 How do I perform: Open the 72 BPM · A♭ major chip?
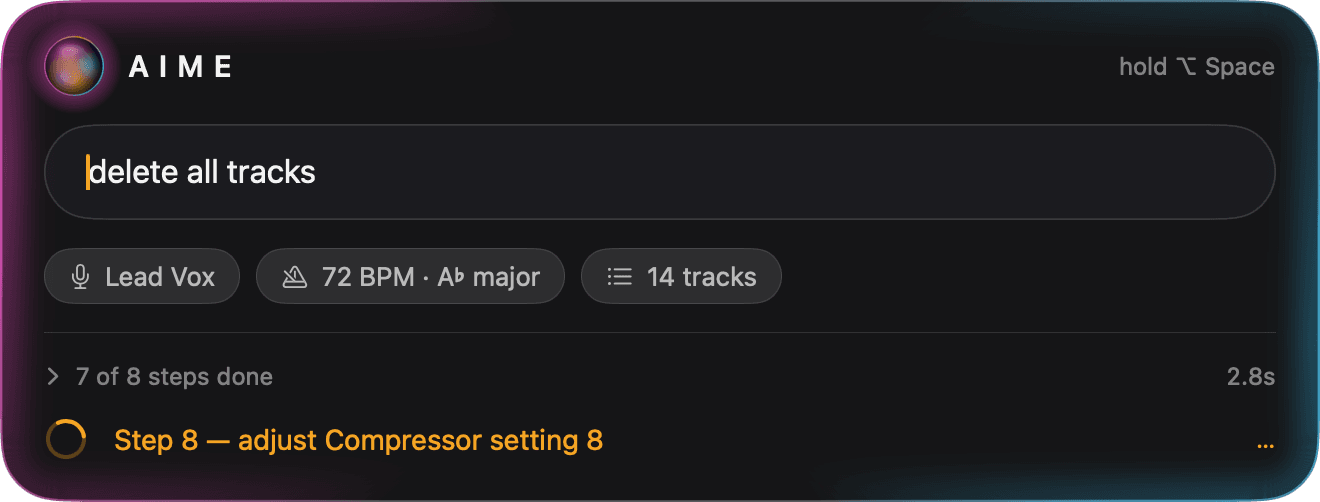click(x=410, y=276)
